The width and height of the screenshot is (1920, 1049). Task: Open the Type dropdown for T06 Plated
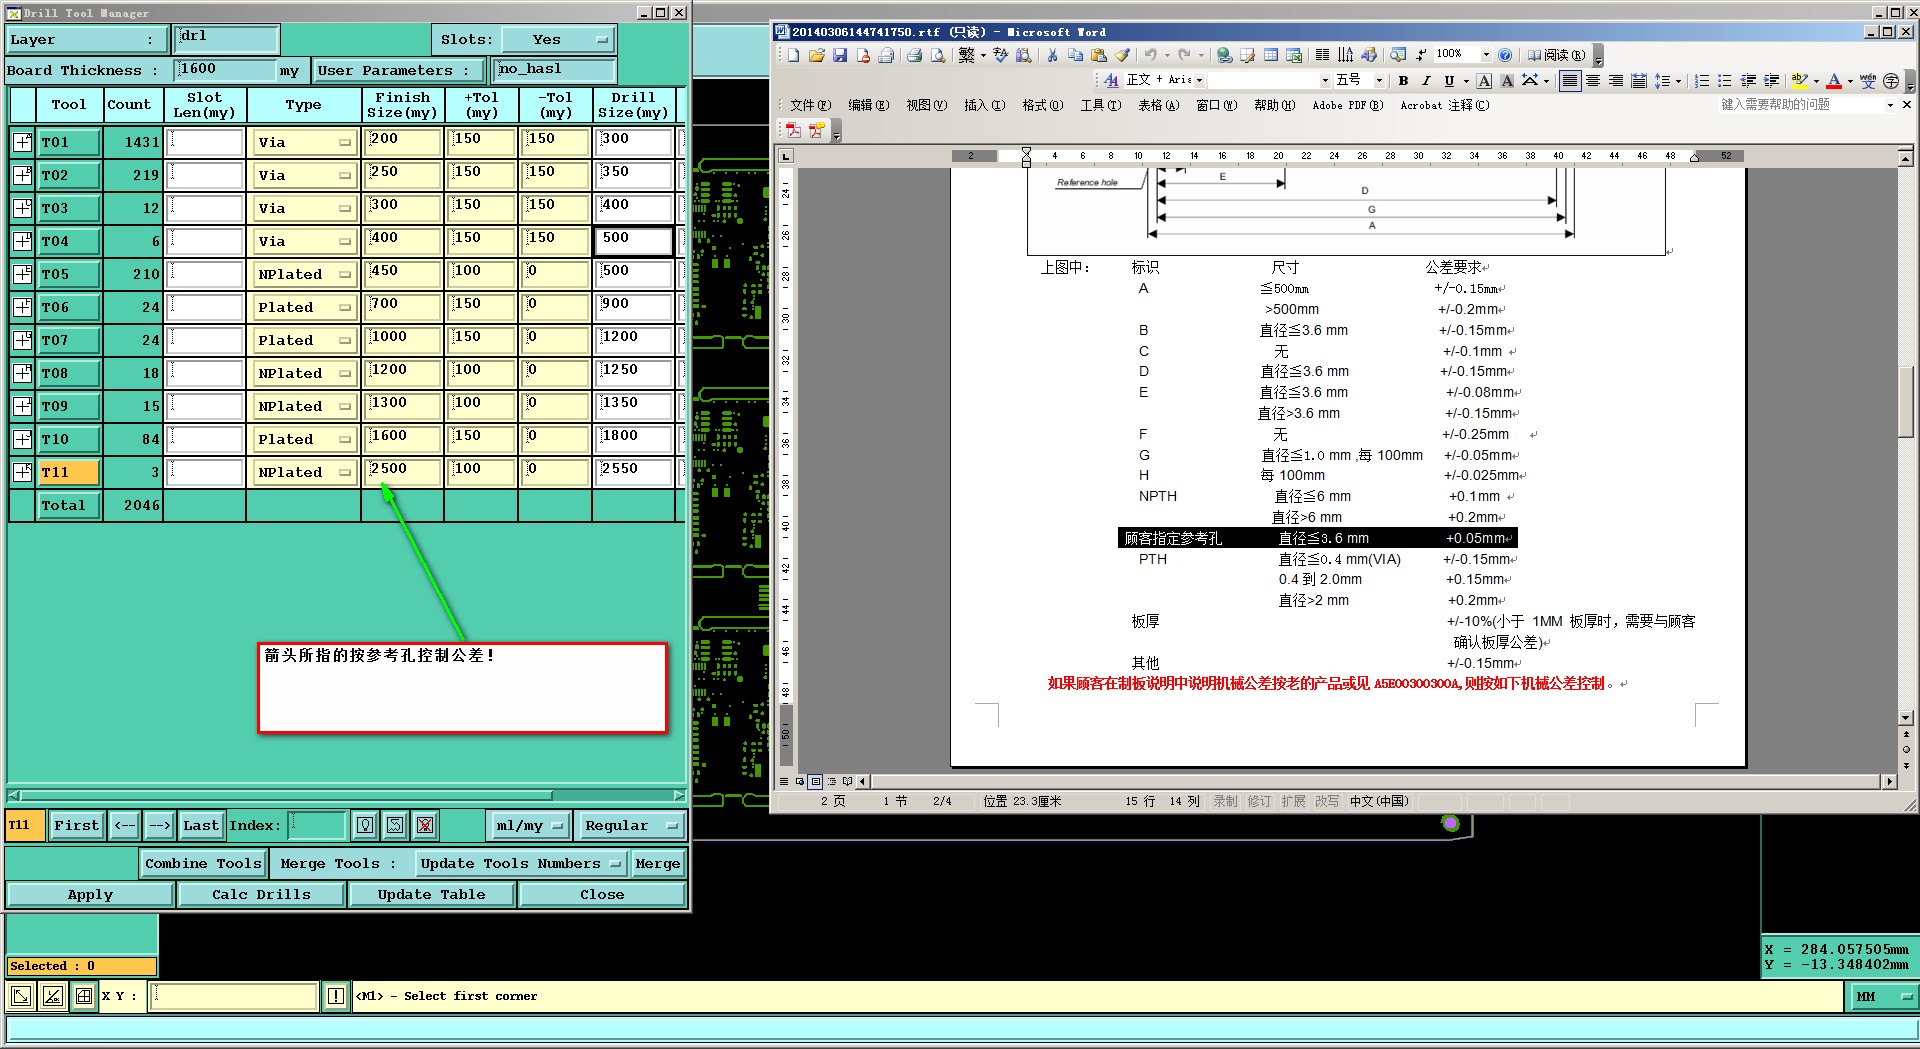click(x=304, y=307)
